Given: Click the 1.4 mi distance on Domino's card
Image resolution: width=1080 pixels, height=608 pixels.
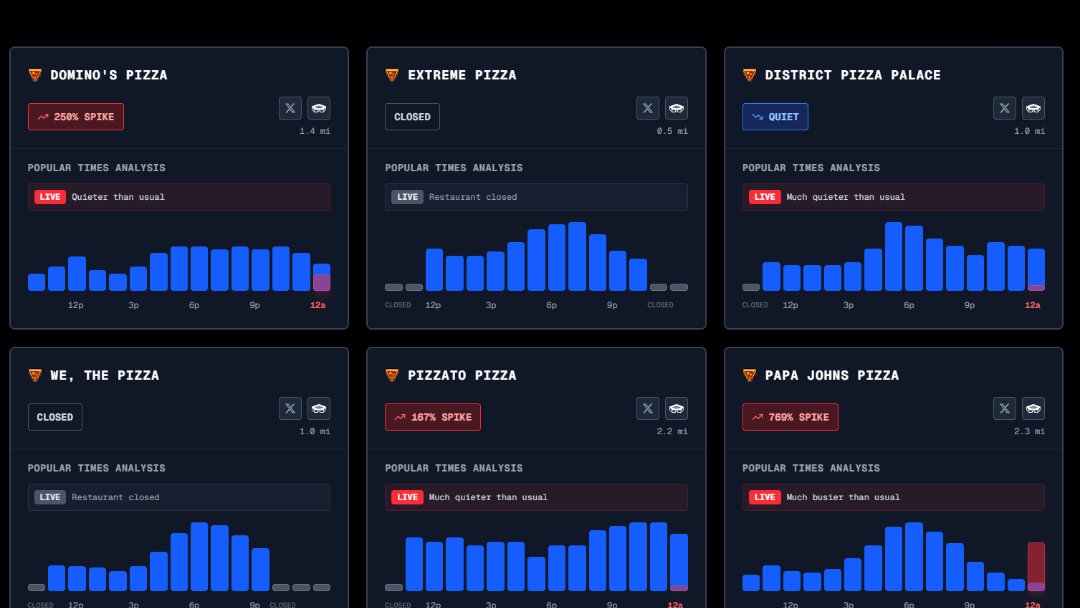Looking at the screenshot, I should coord(315,131).
